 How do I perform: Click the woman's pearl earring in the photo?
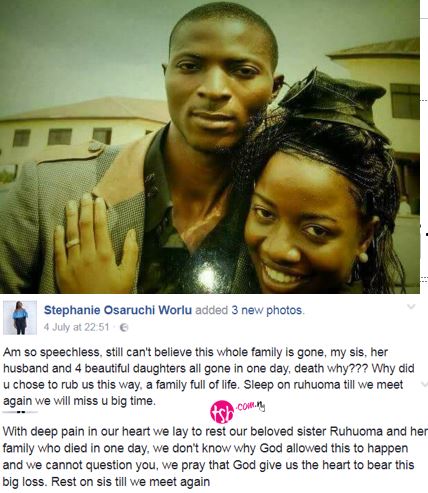click(x=363, y=257)
